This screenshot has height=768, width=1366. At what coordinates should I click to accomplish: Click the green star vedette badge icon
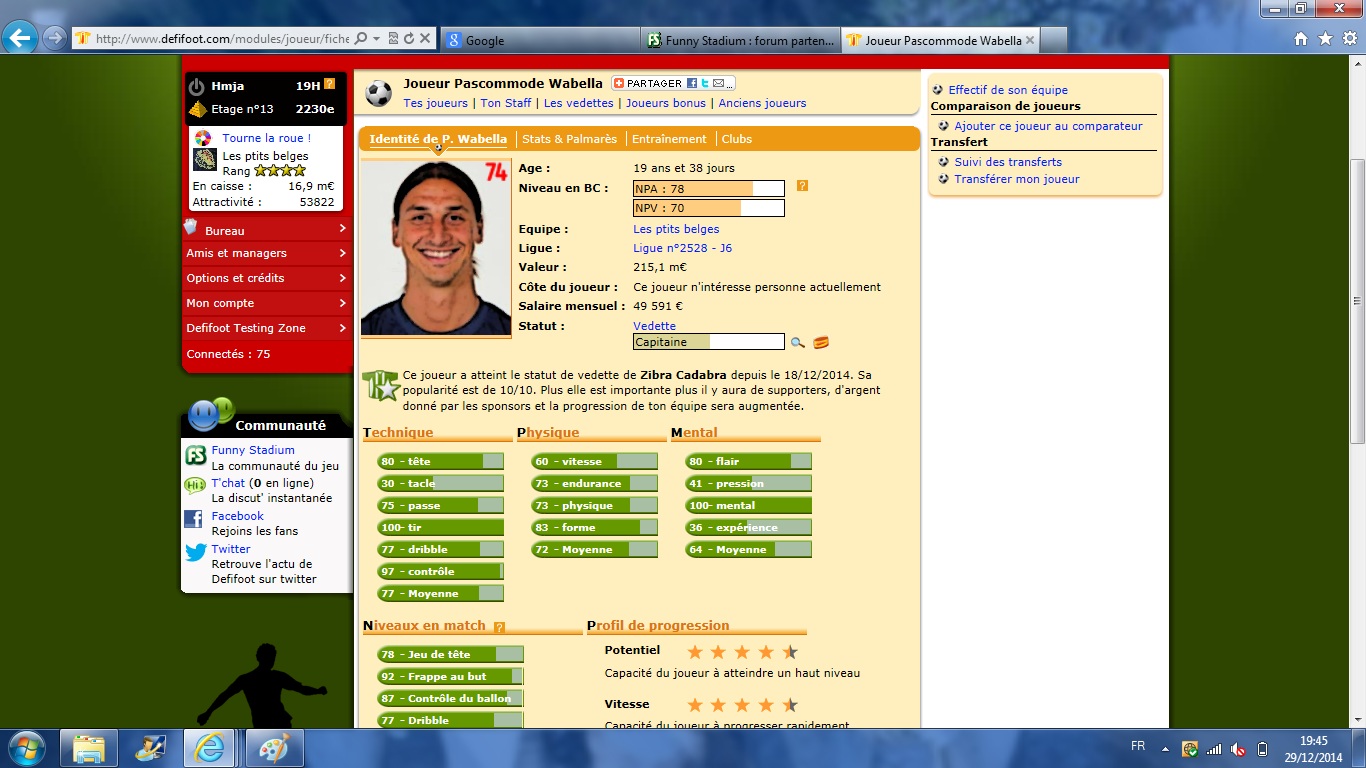click(x=380, y=385)
